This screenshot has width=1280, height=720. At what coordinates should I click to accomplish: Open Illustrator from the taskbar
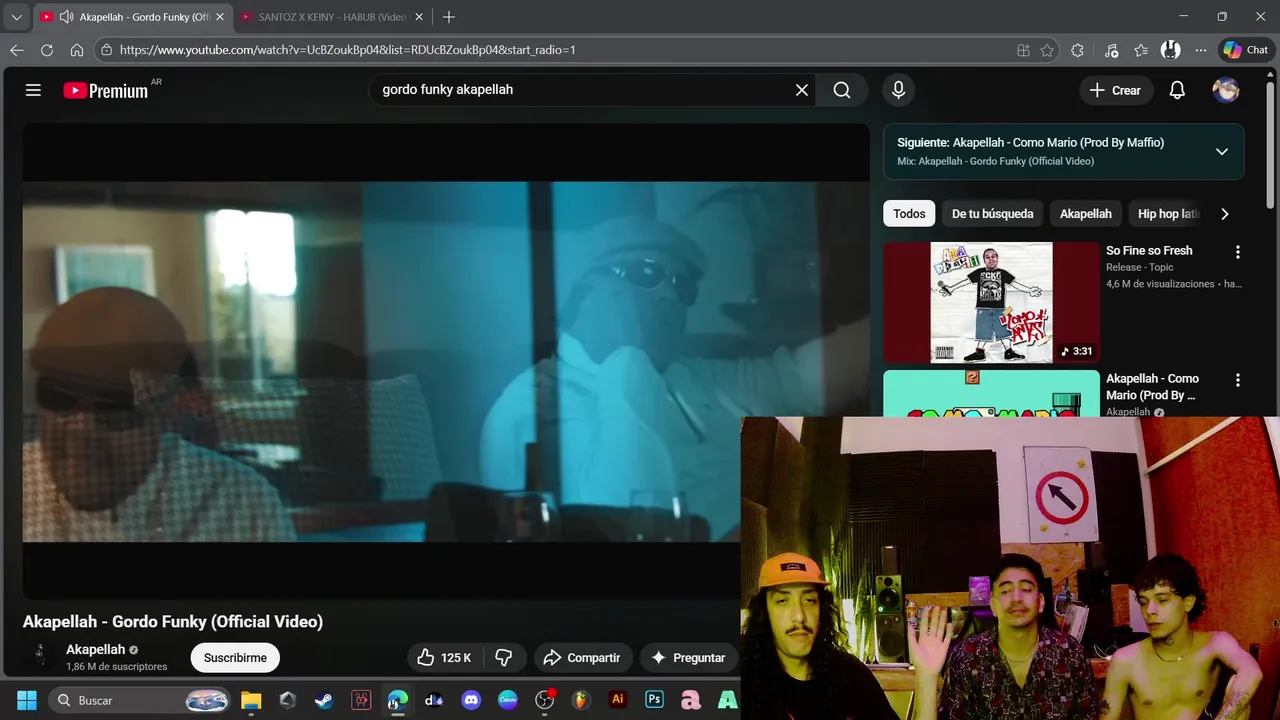(x=618, y=700)
